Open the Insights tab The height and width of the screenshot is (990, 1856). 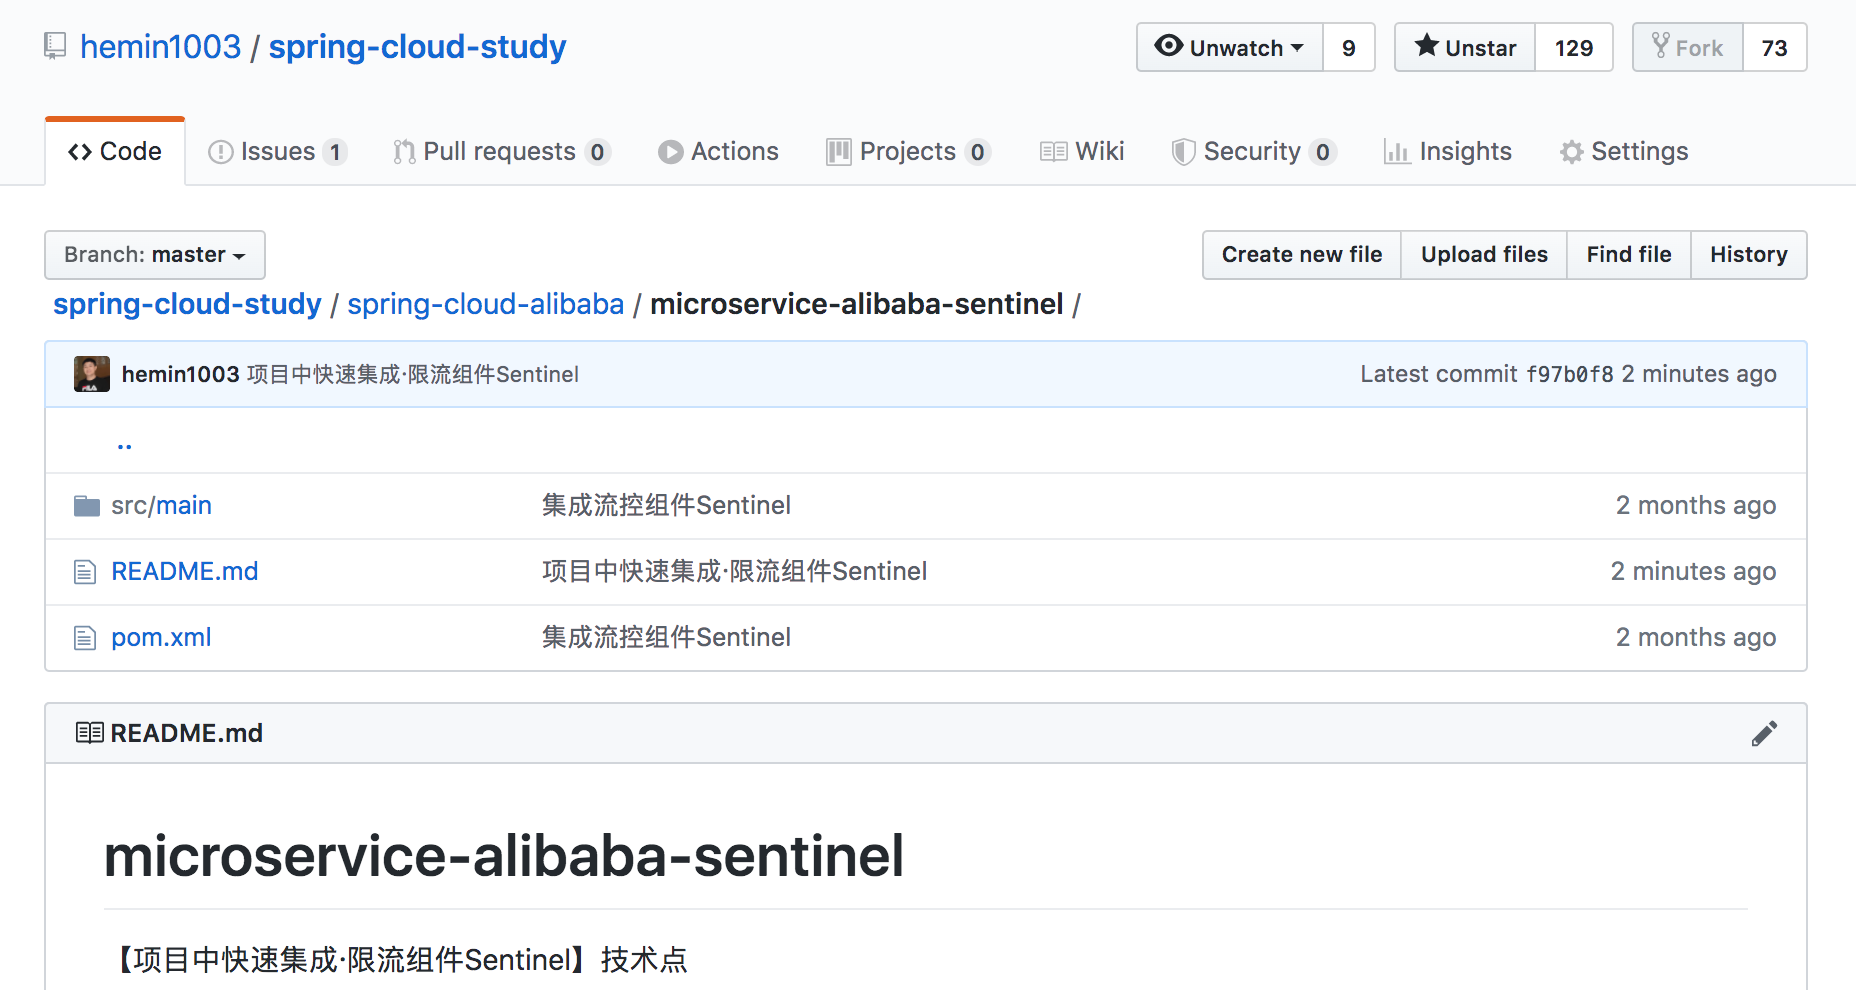1447,152
